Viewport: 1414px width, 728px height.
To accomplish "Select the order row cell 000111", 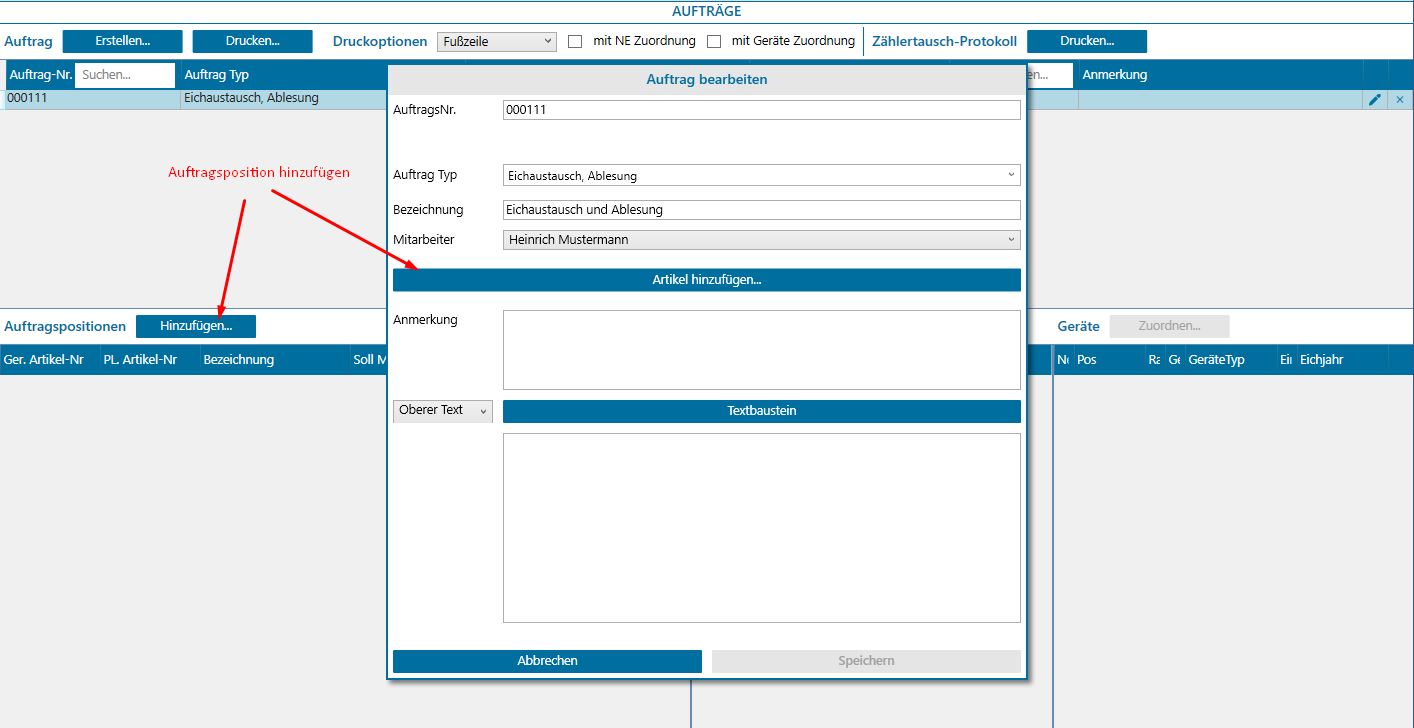I will pyautogui.click(x=92, y=99).
